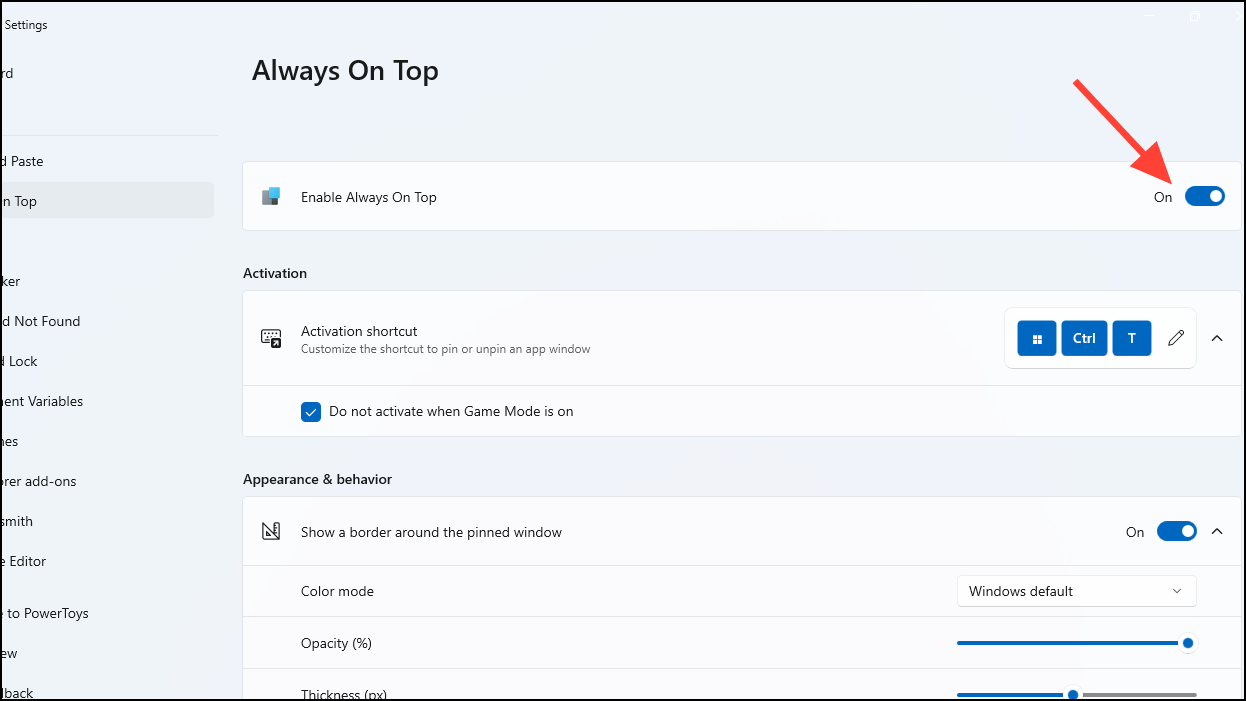This screenshot has height=701, width=1246.
Task: Select Command Not Found in the sidebar
Action: 41,321
